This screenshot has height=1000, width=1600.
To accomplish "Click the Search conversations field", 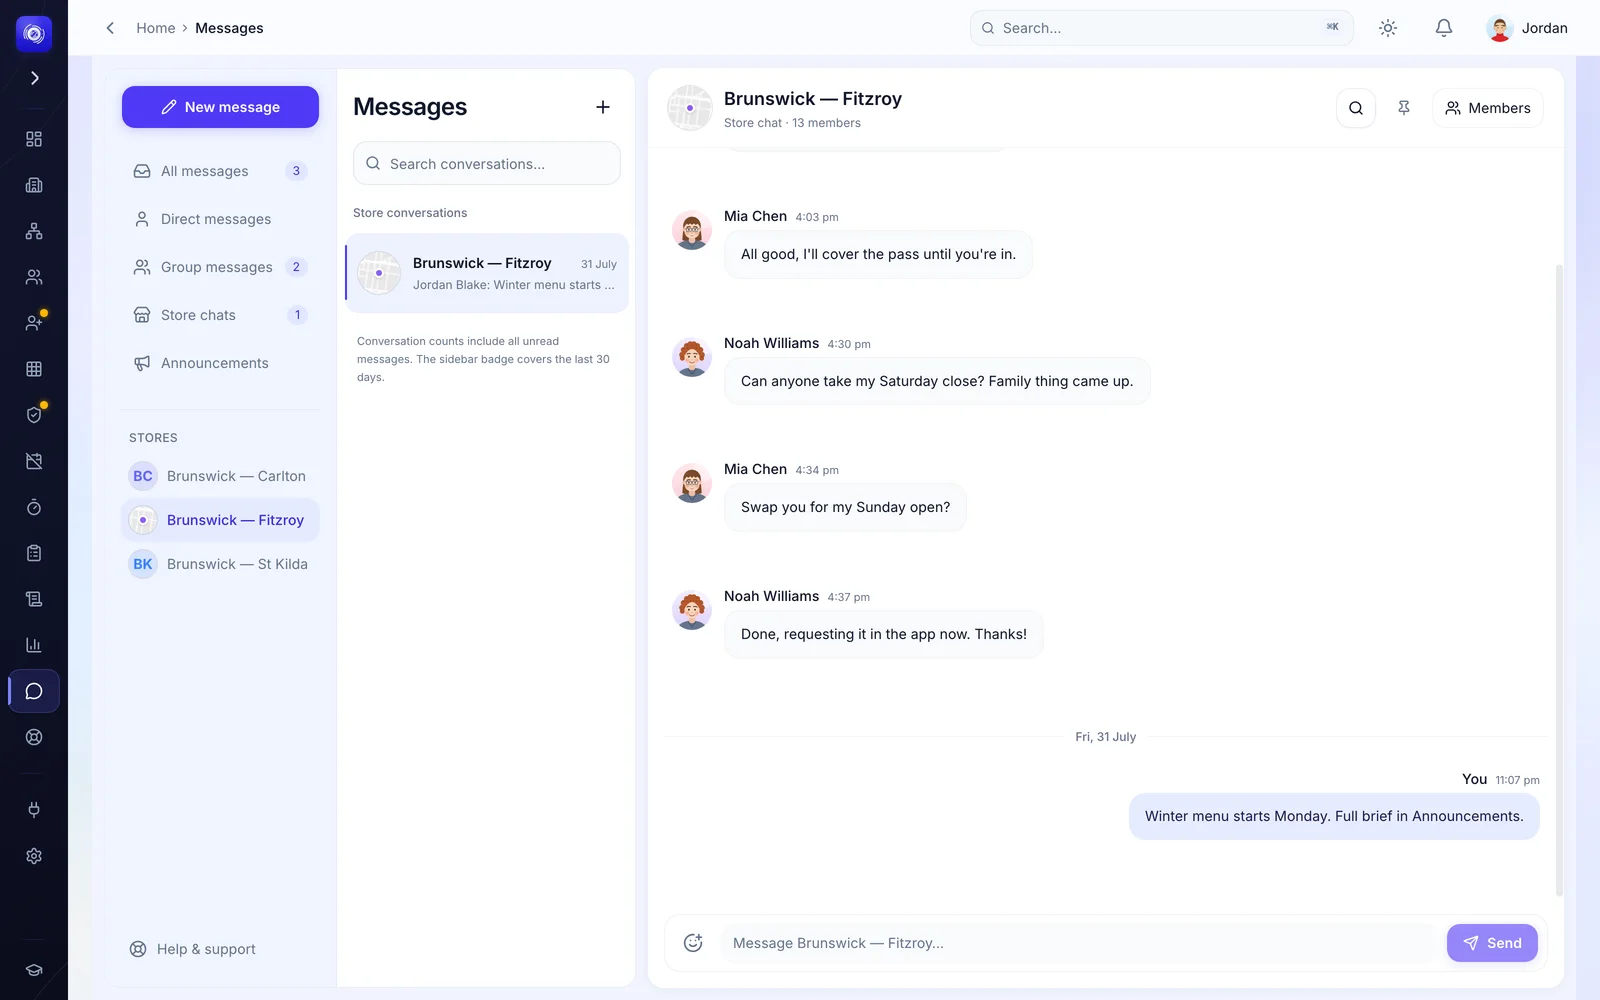I will click(x=487, y=163).
